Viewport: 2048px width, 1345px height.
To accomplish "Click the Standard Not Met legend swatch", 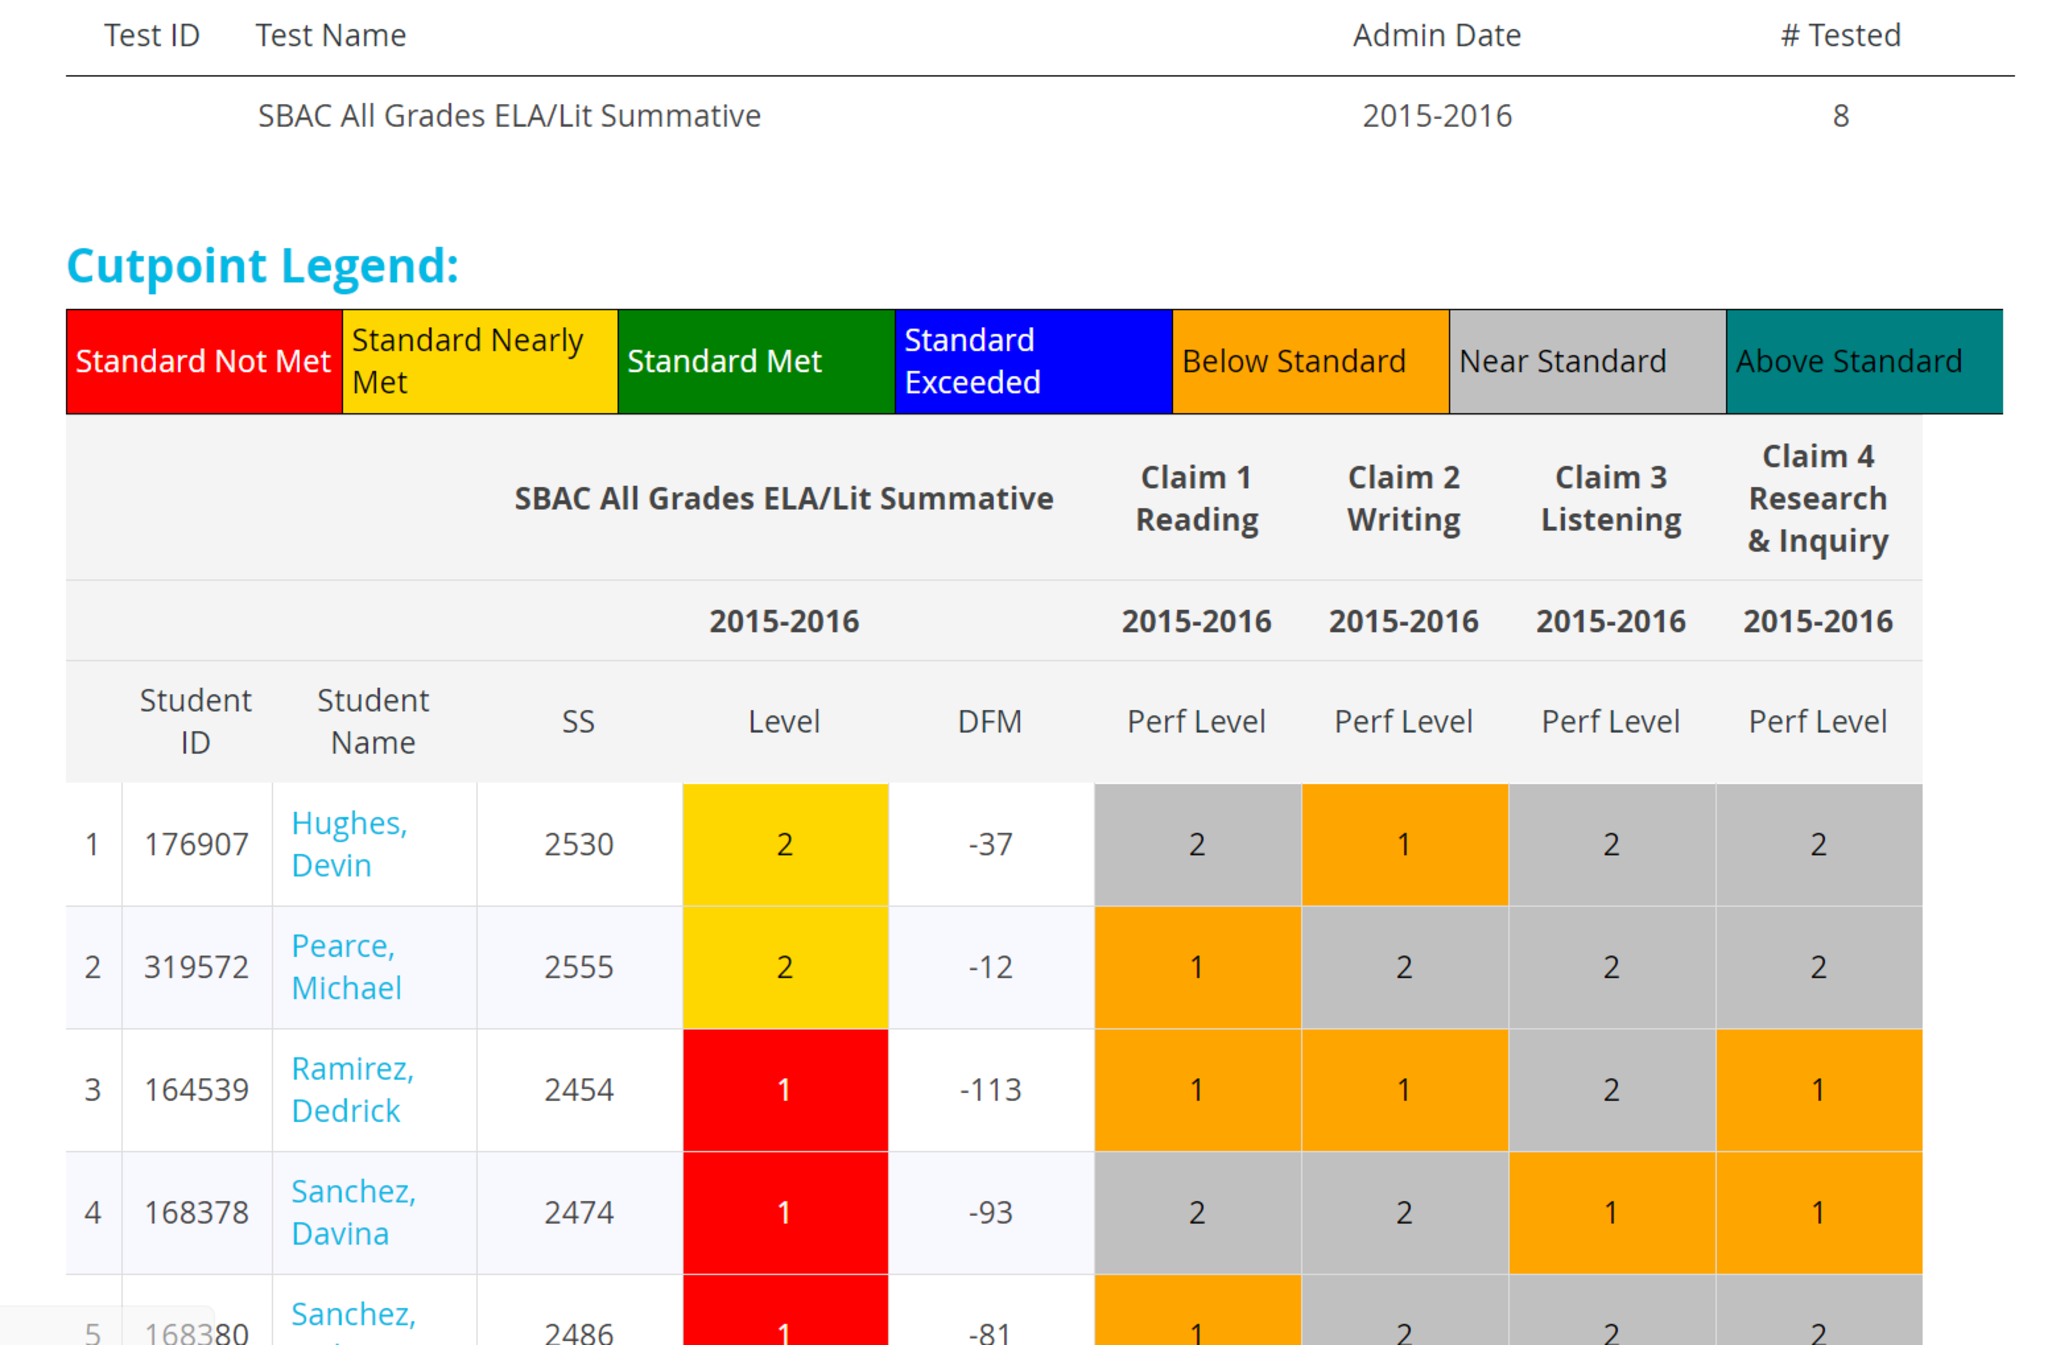I will 203,361.
